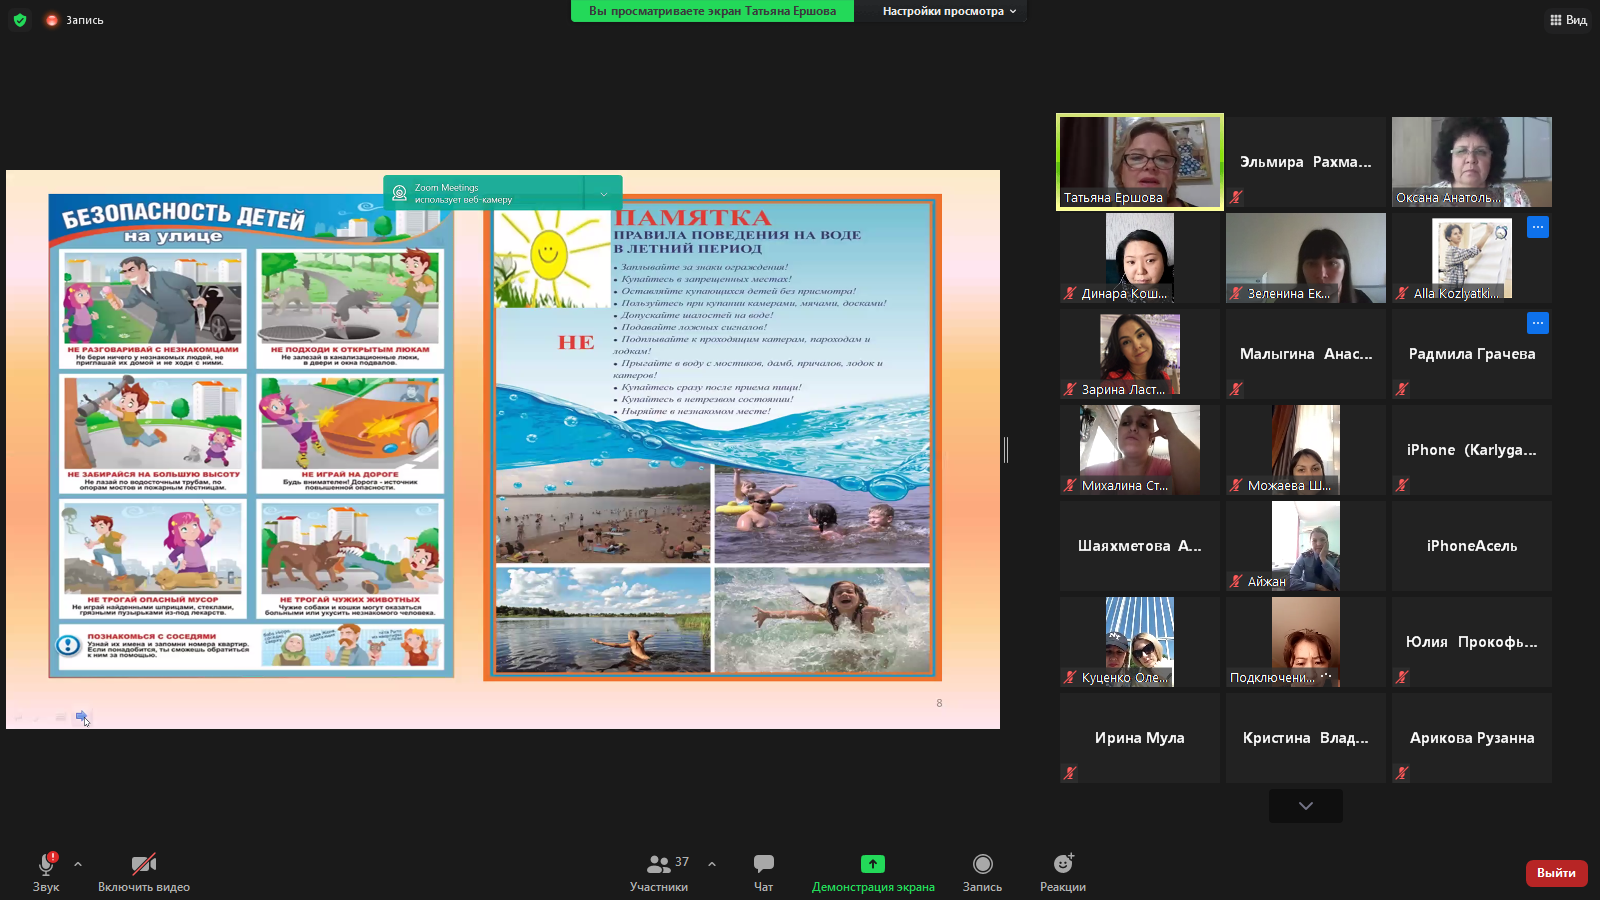
Task: Click the red recording indicator icon
Action: (x=52, y=20)
